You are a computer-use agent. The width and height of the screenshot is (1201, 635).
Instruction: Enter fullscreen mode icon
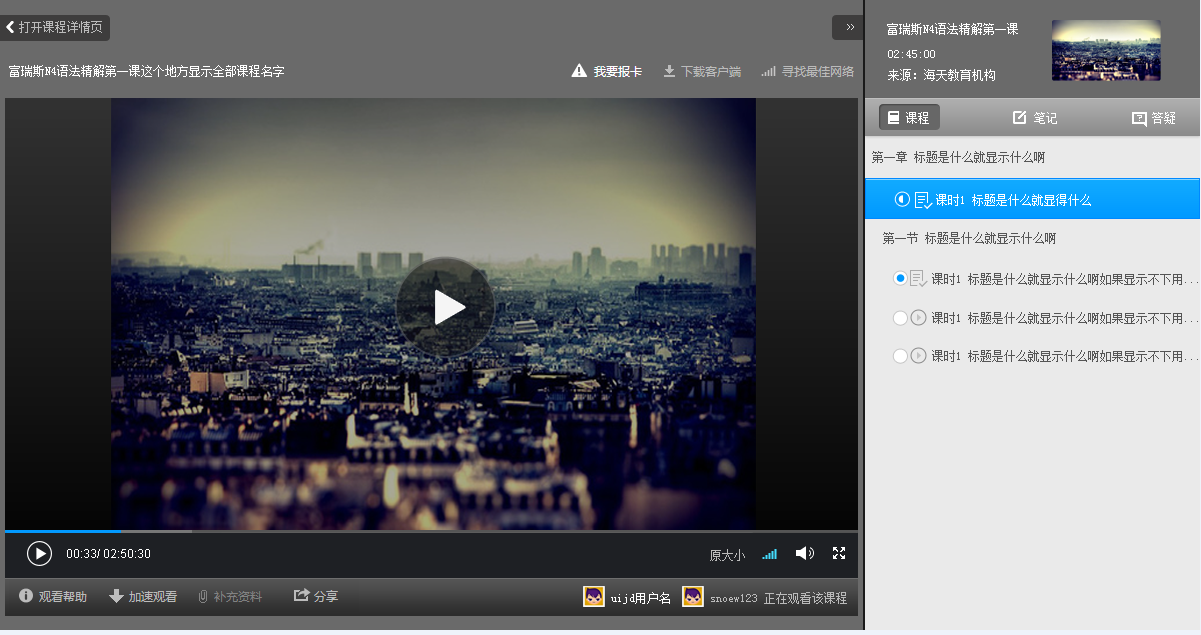[839, 553]
